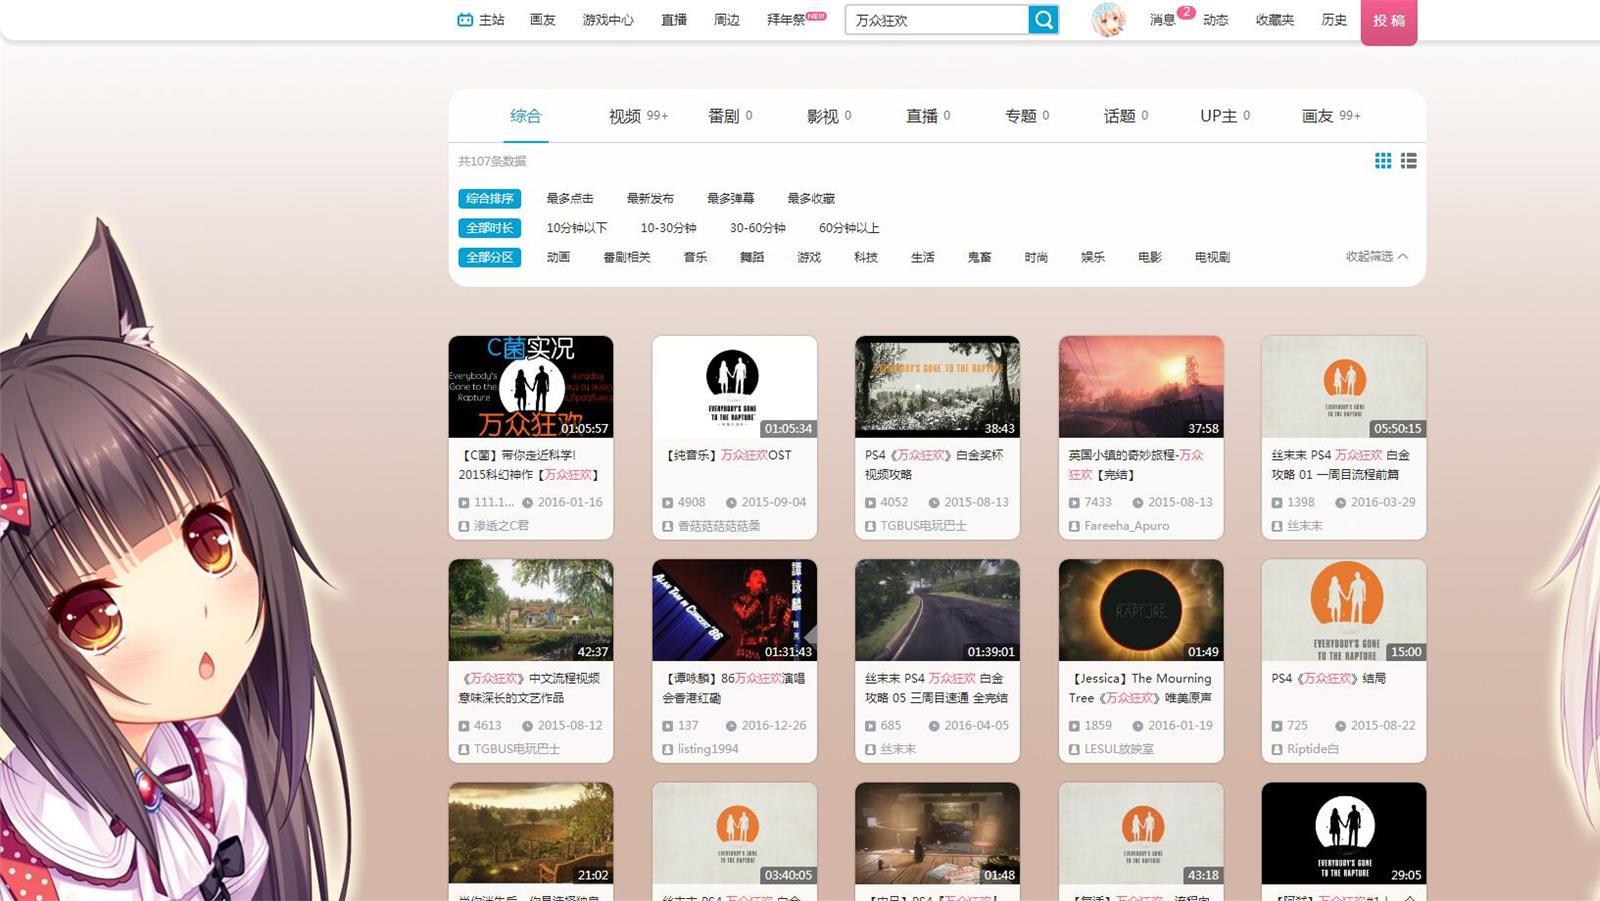Screen dimensions: 1600x901
Task: Open uploader LESUL放映室 profile
Action: click(1119, 748)
